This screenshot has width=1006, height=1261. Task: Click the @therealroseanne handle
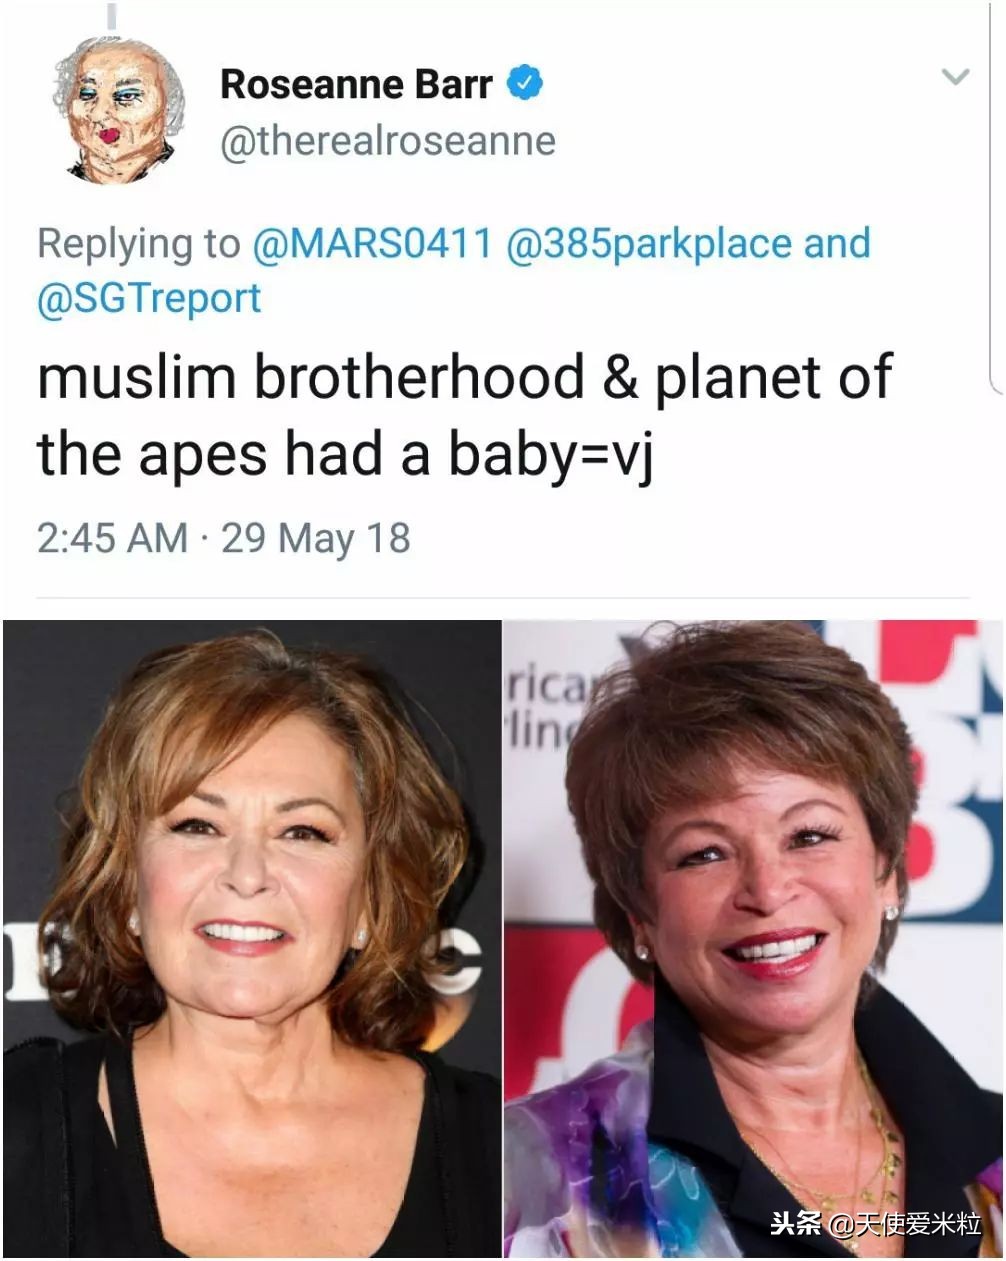[387, 142]
